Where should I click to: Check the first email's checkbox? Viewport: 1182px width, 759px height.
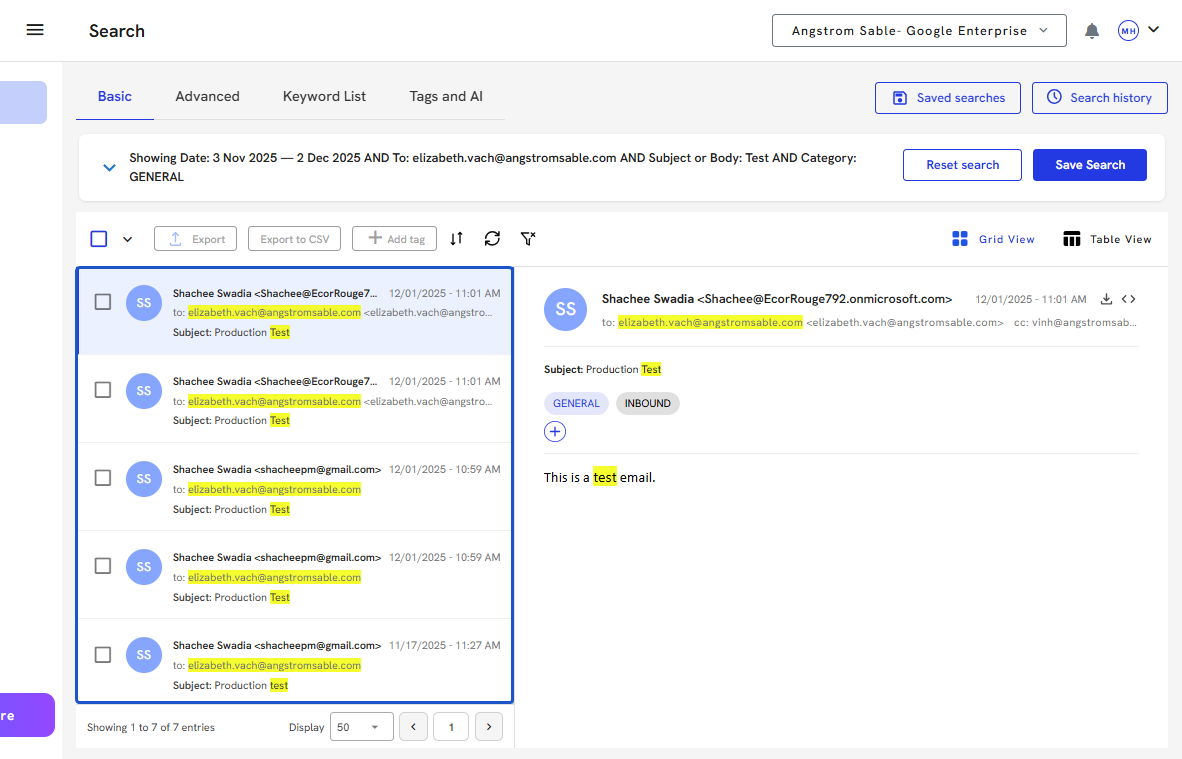(103, 302)
